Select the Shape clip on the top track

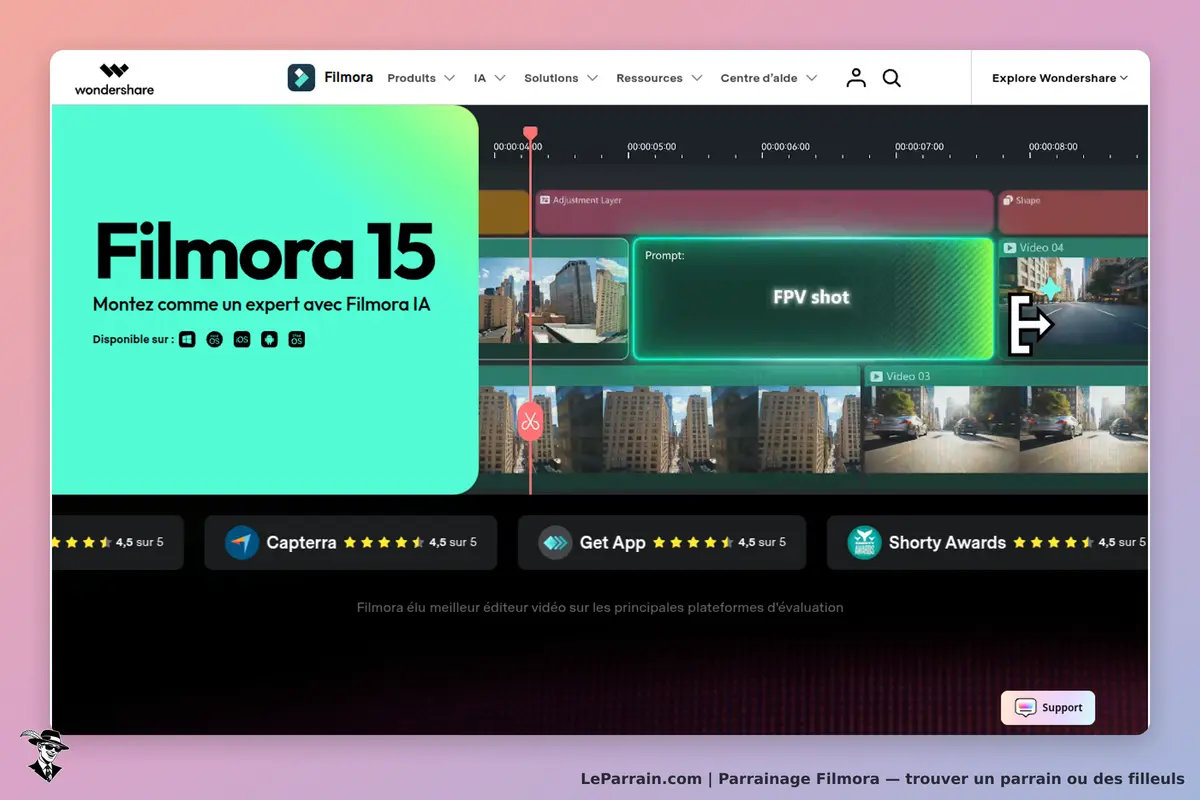[x=1073, y=212]
